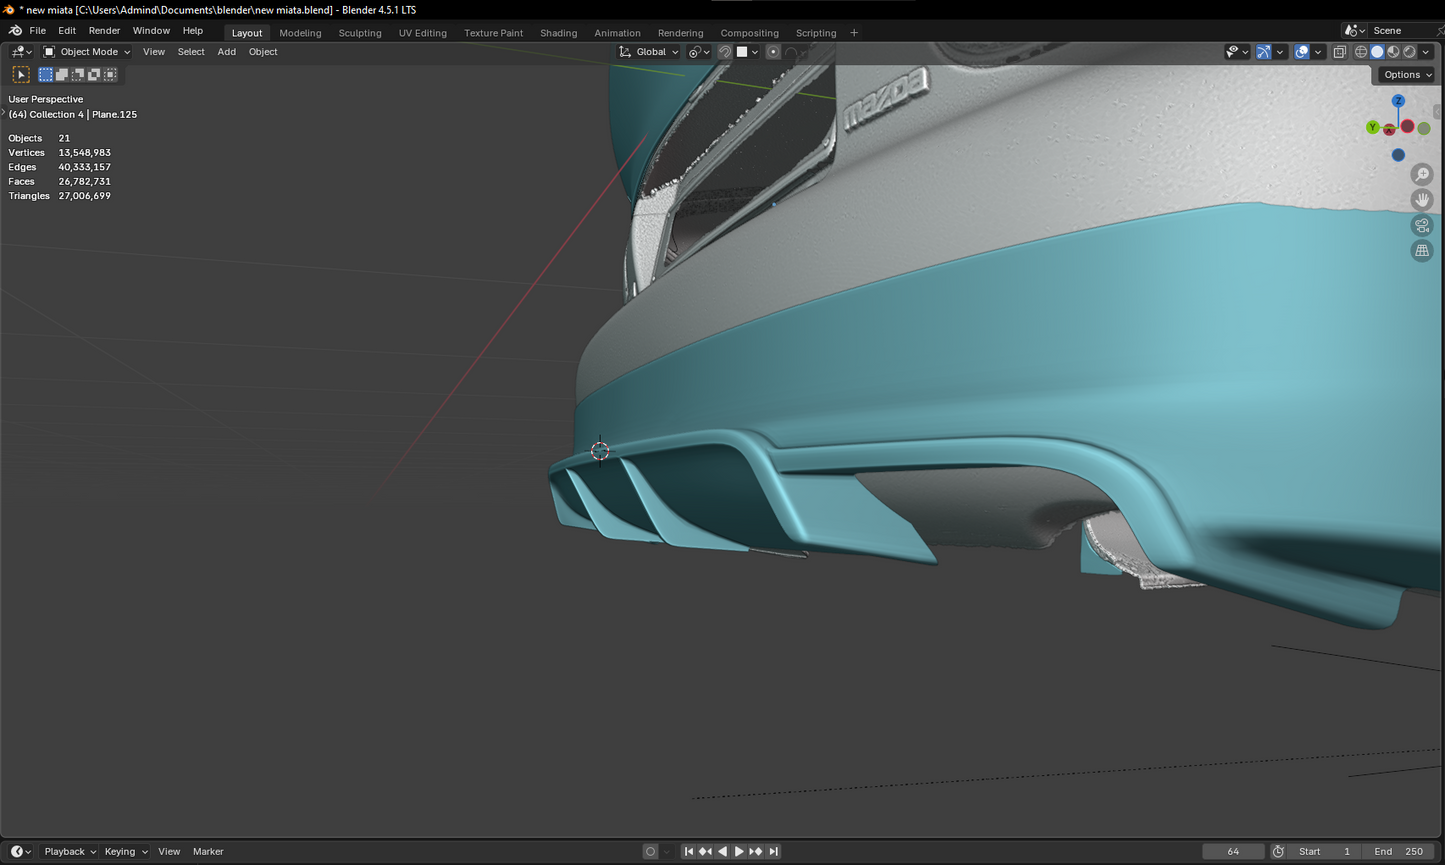The image size is (1445, 865).
Task: Switch to rendered viewport shading
Action: [x=1409, y=52]
